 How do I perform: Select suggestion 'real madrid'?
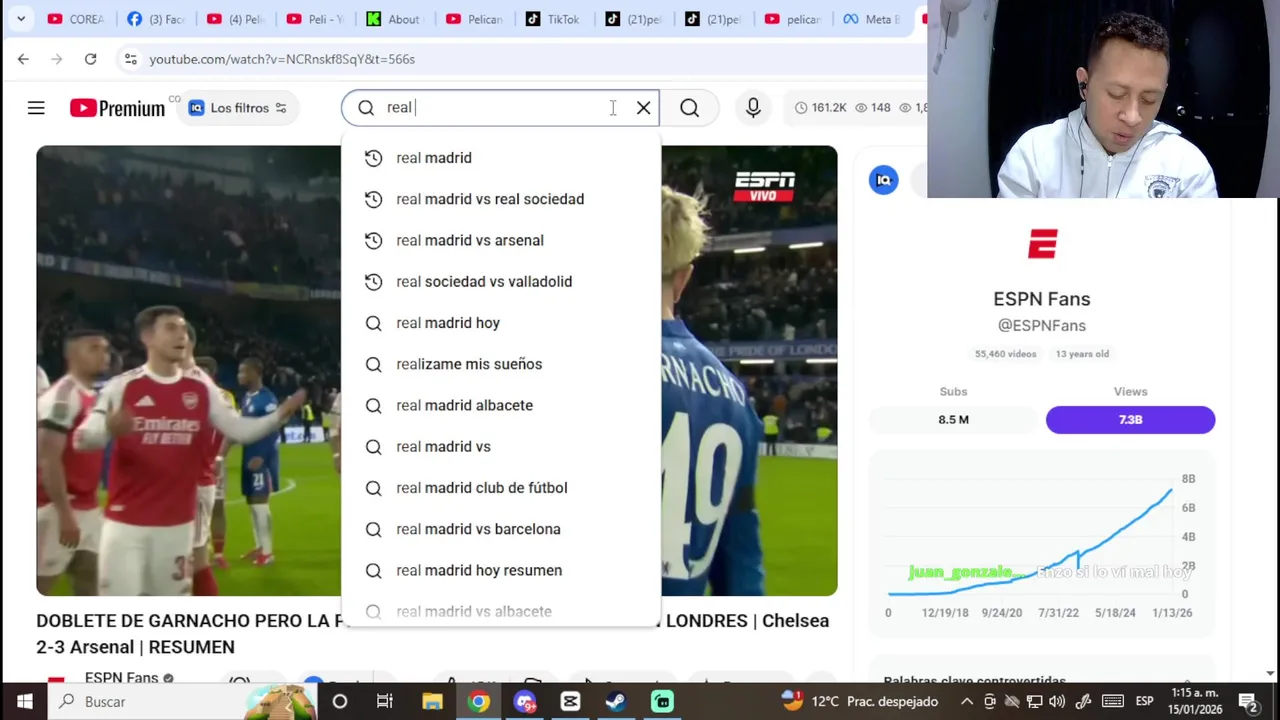point(501,158)
